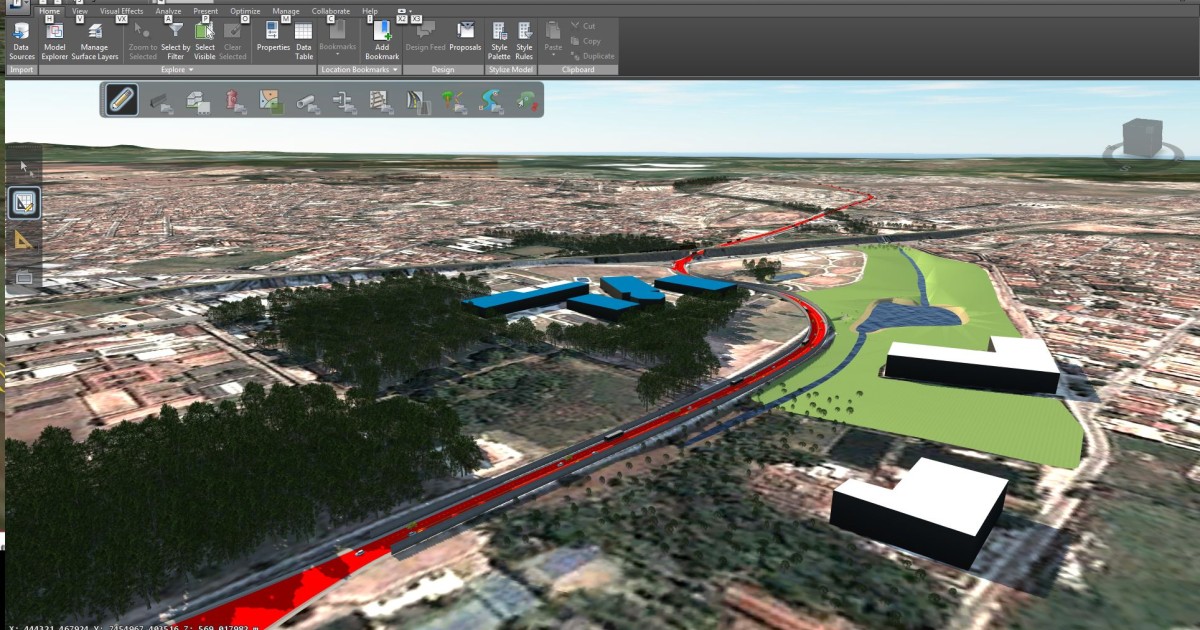The height and width of the screenshot is (630, 1200).
Task: Select the Vegetation creation tool
Action: point(452,100)
